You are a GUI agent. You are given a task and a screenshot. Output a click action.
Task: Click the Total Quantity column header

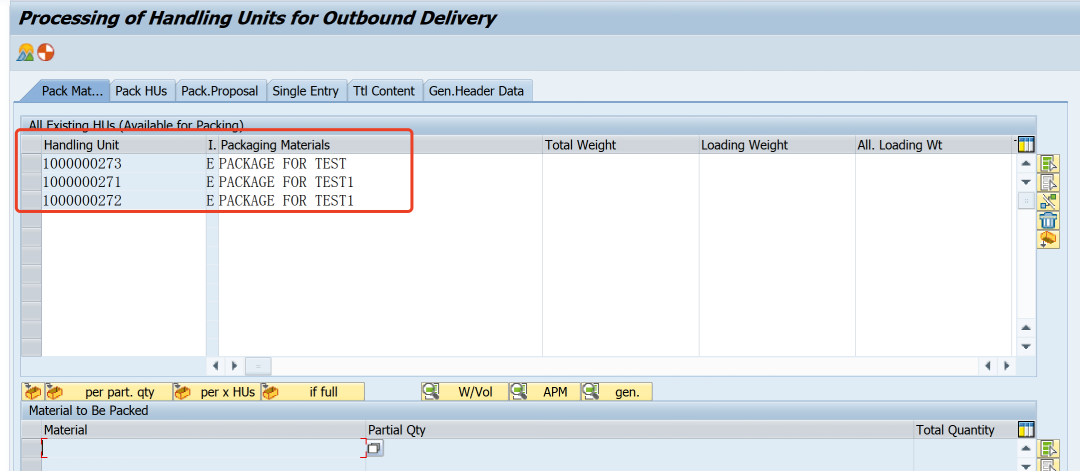(x=965, y=430)
